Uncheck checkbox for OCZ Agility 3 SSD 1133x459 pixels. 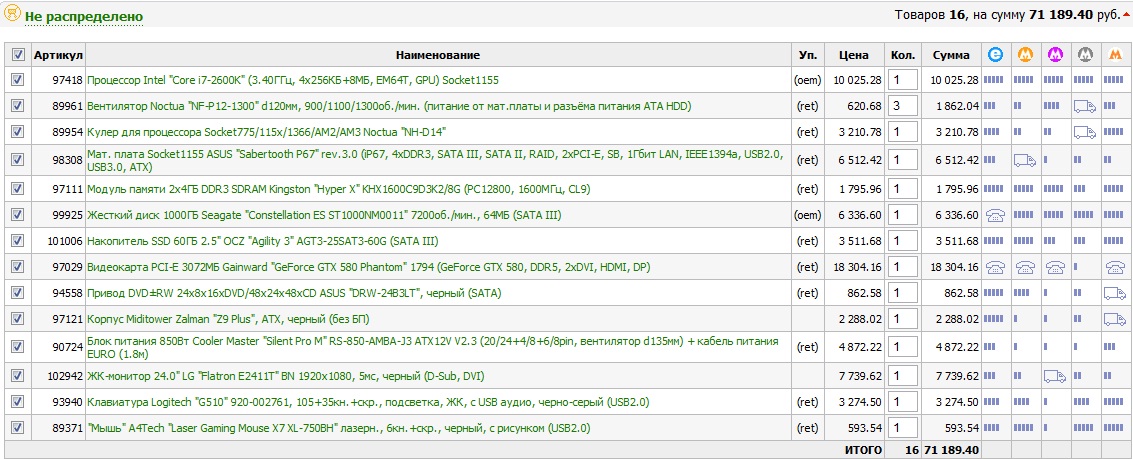(17, 241)
